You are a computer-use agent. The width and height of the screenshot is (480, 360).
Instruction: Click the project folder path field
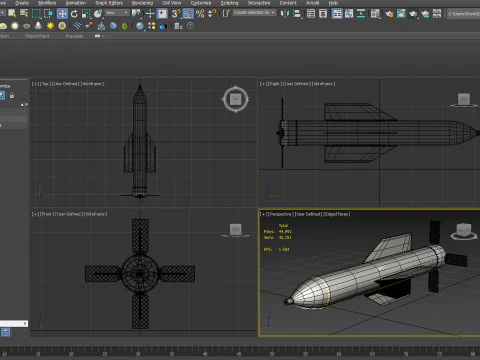click(x=463, y=14)
